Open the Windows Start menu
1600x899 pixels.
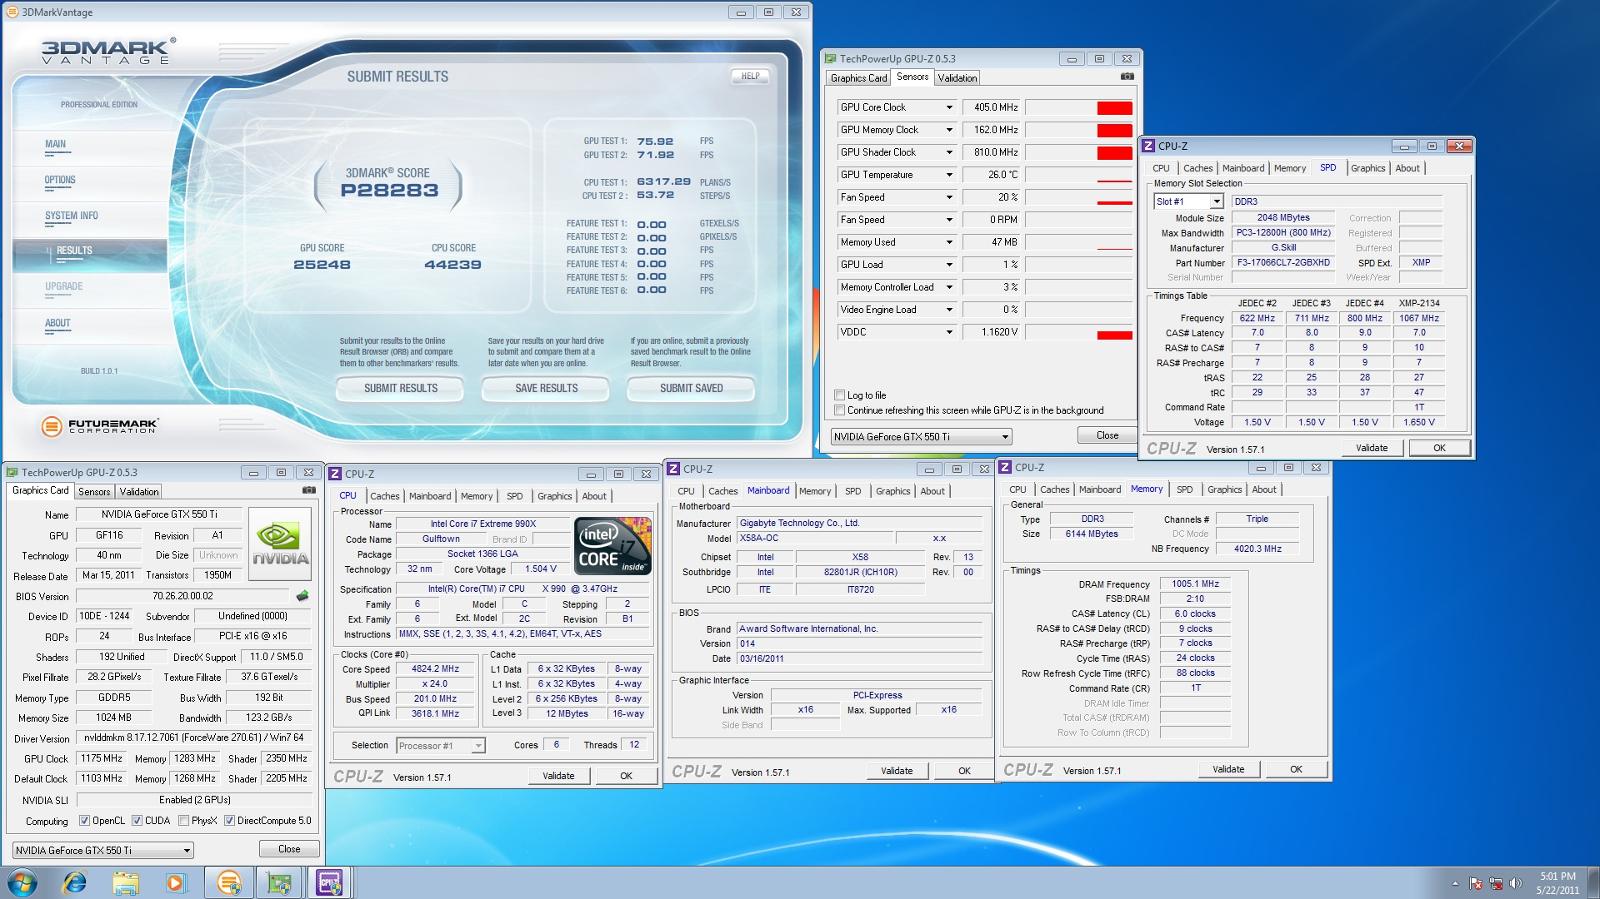tap(22, 882)
